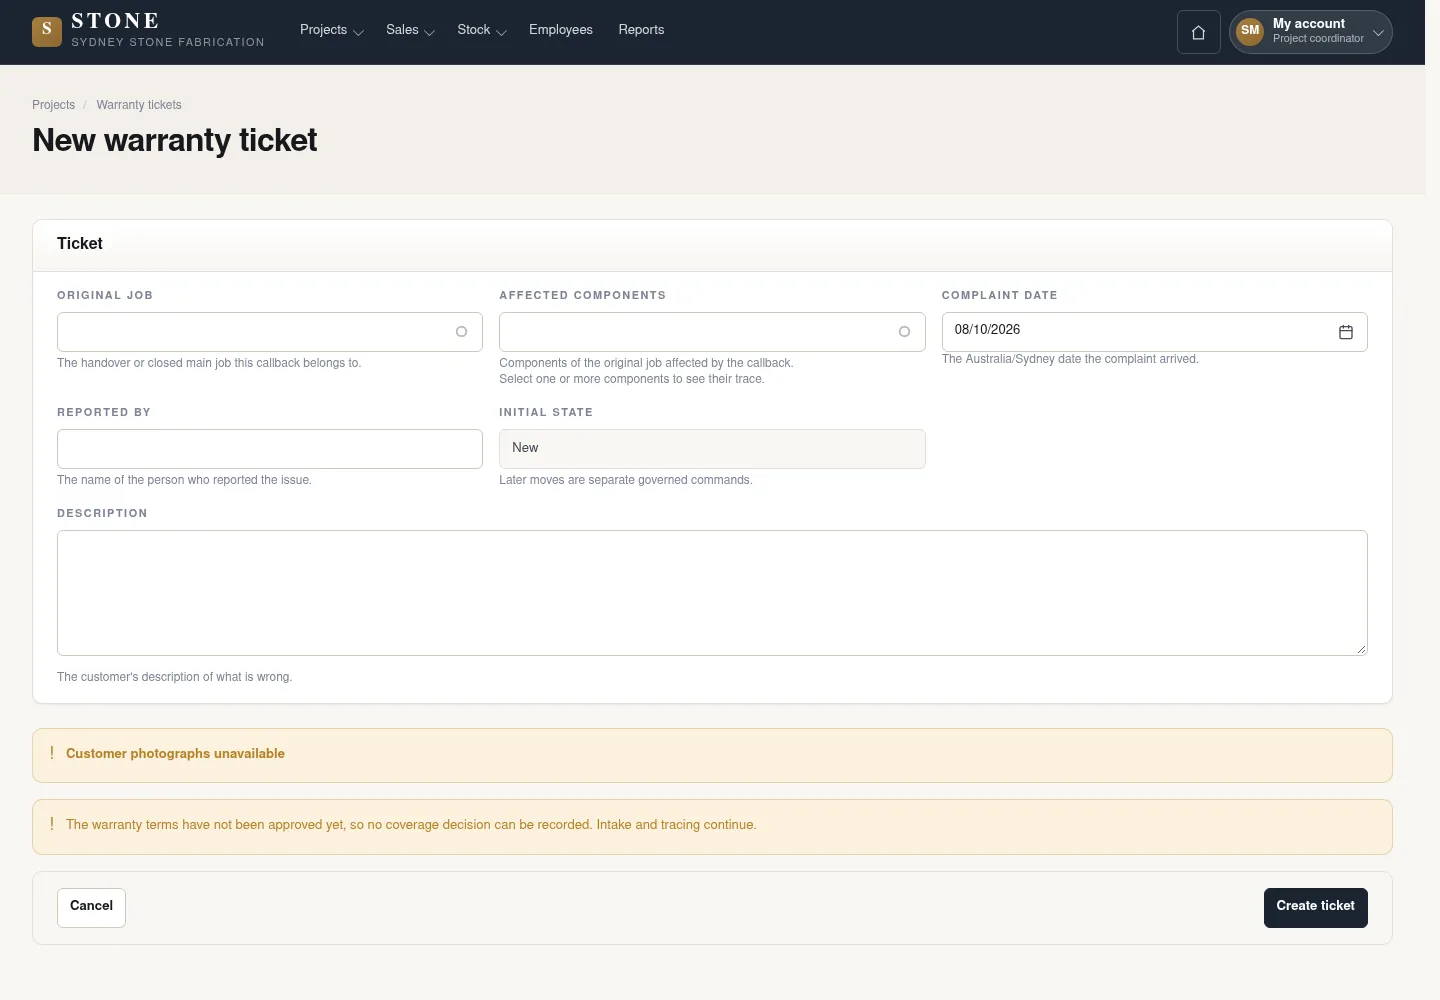Image resolution: width=1440 pixels, height=1000 pixels.
Task: Open the Stock menu
Action: pyautogui.click(x=482, y=30)
